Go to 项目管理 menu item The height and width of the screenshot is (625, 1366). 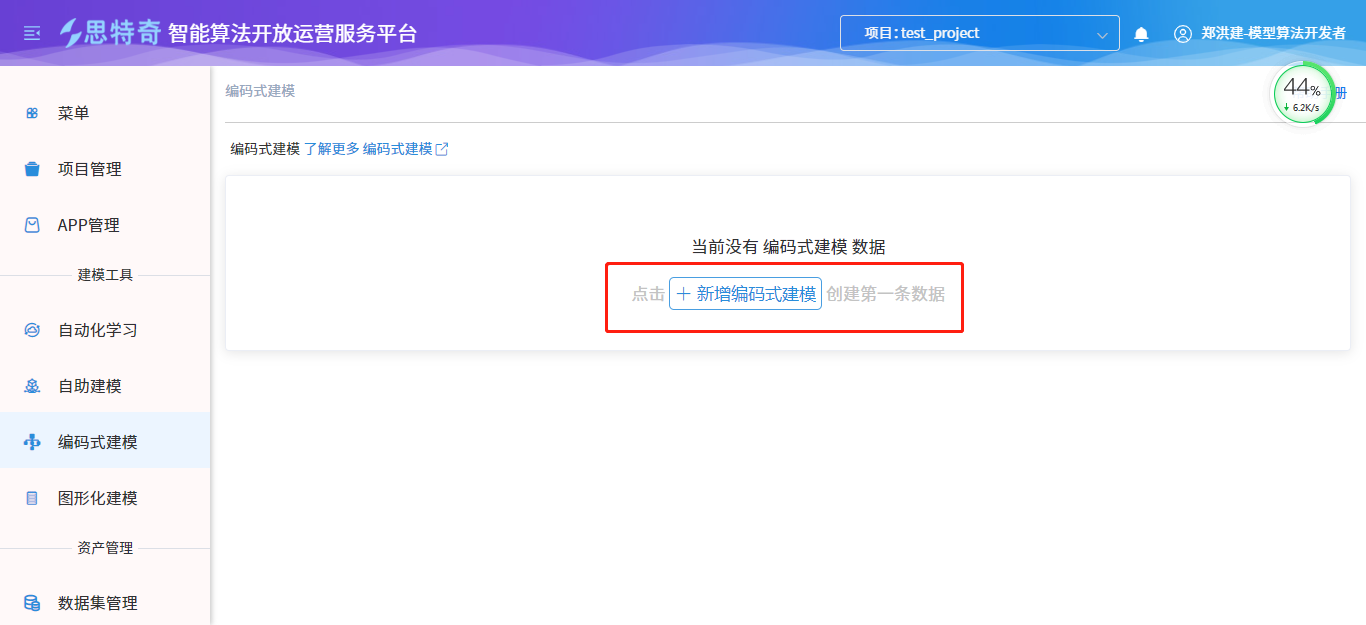coord(105,169)
